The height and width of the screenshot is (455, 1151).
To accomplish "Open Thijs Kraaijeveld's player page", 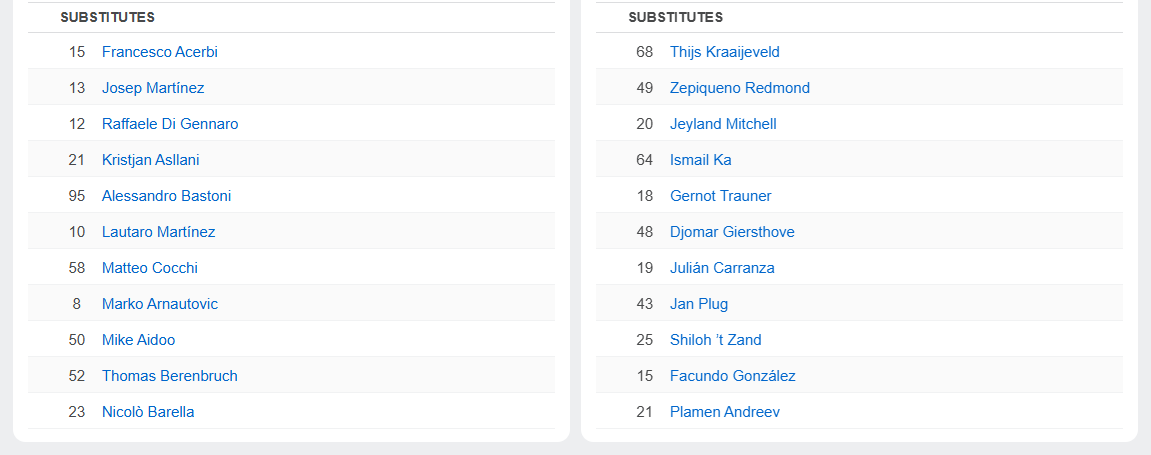I will (x=725, y=52).
